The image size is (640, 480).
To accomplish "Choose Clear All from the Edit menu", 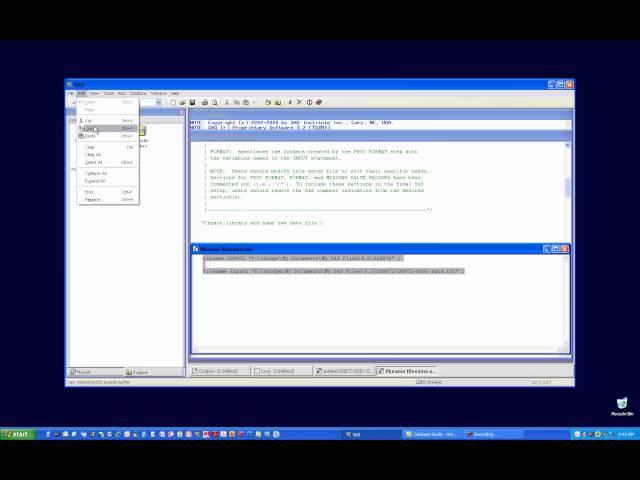I will tap(108, 155).
